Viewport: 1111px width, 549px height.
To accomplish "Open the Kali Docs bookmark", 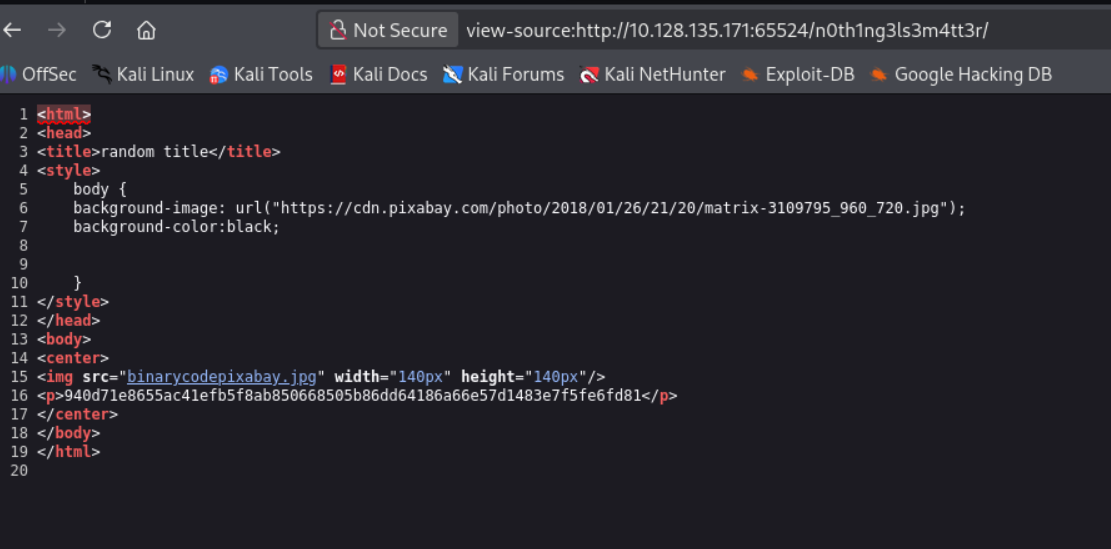I will pyautogui.click(x=379, y=74).
